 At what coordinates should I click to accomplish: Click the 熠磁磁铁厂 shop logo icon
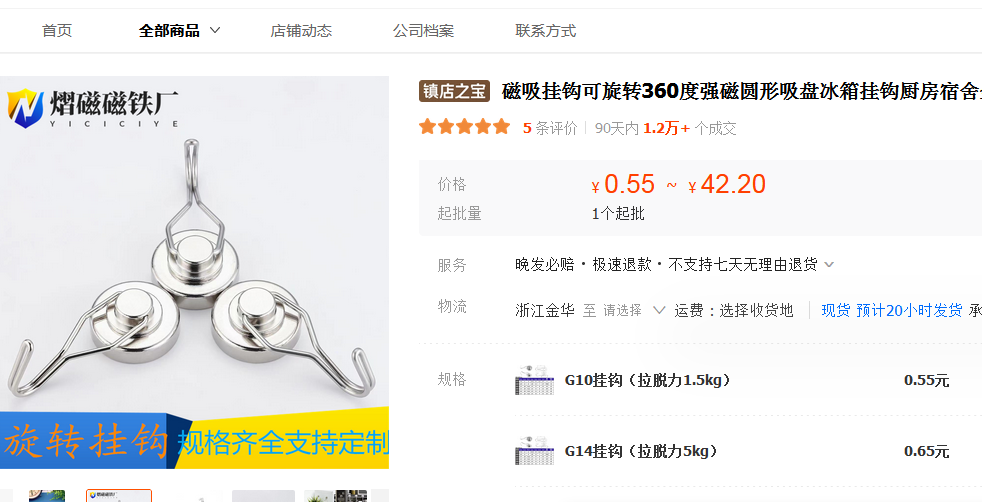[x=25, y=108]
